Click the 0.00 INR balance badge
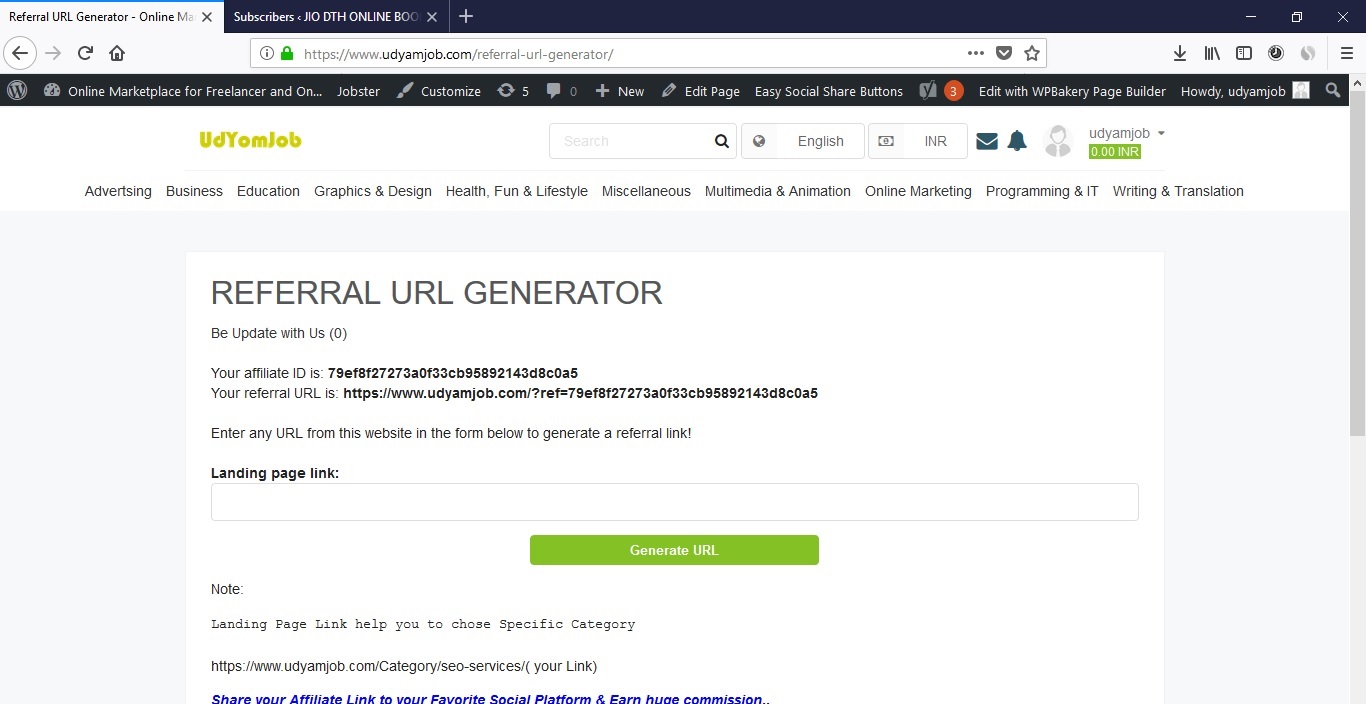Image resolution: width=1366 pixels, height=704 pixels. pos(1115,152)
